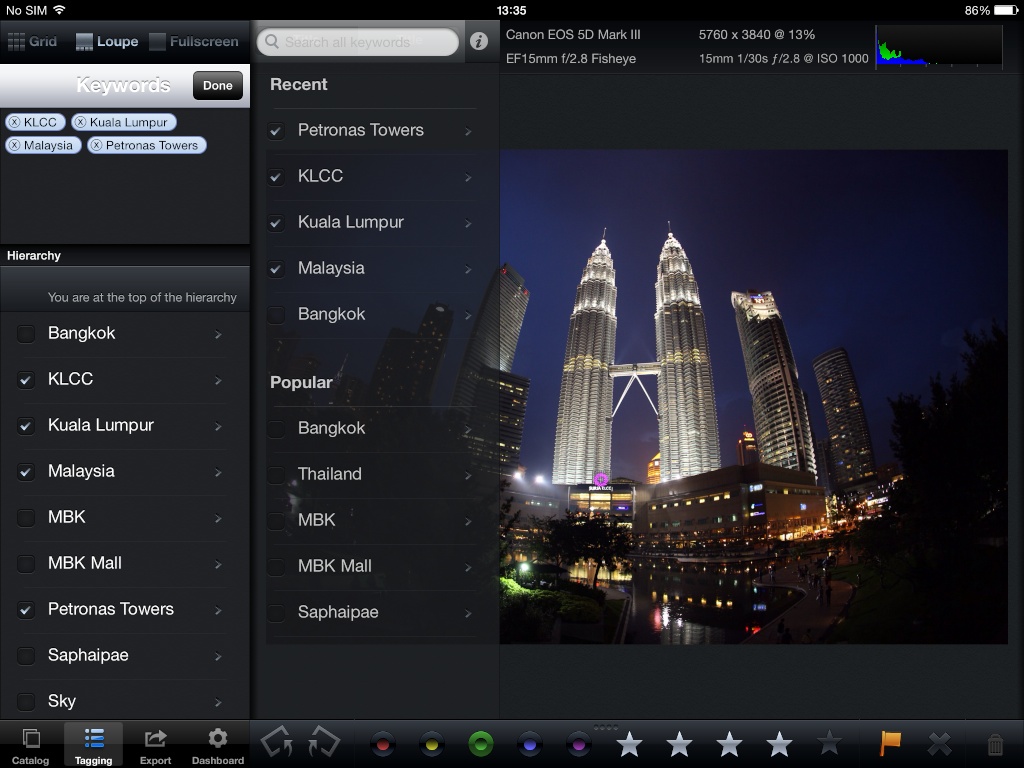Expand Bangkok chevron in Hierarchy

(x=218, y=334)
